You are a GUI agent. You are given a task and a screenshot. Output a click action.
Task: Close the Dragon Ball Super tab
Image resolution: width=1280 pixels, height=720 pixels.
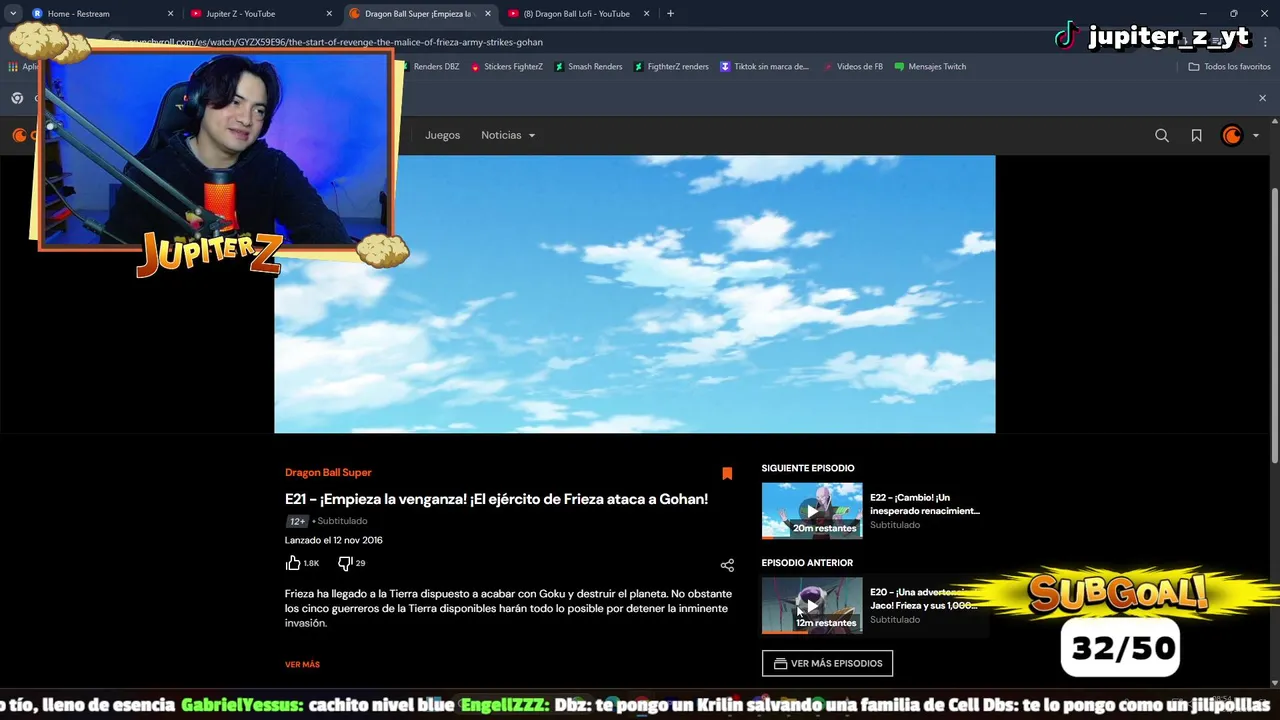tap(488, 14)
